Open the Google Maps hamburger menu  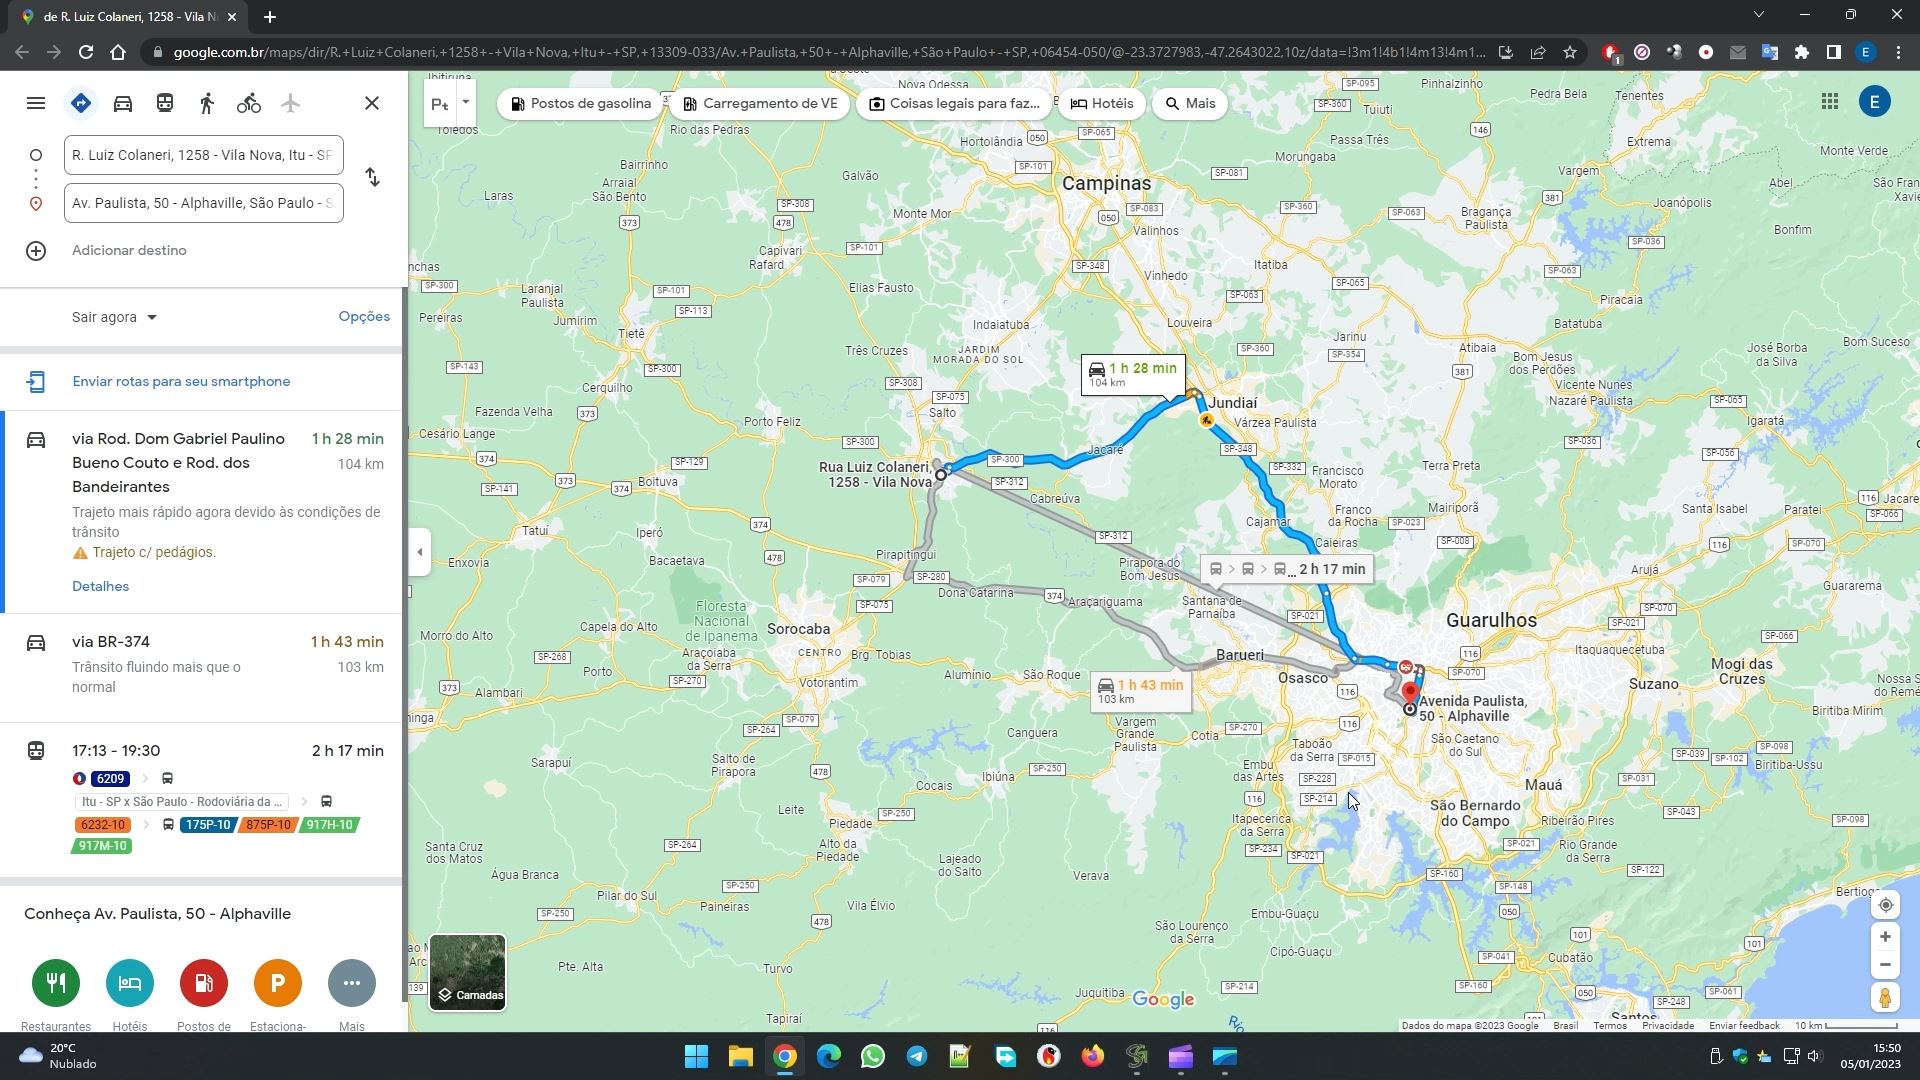[x=36, y=103]
